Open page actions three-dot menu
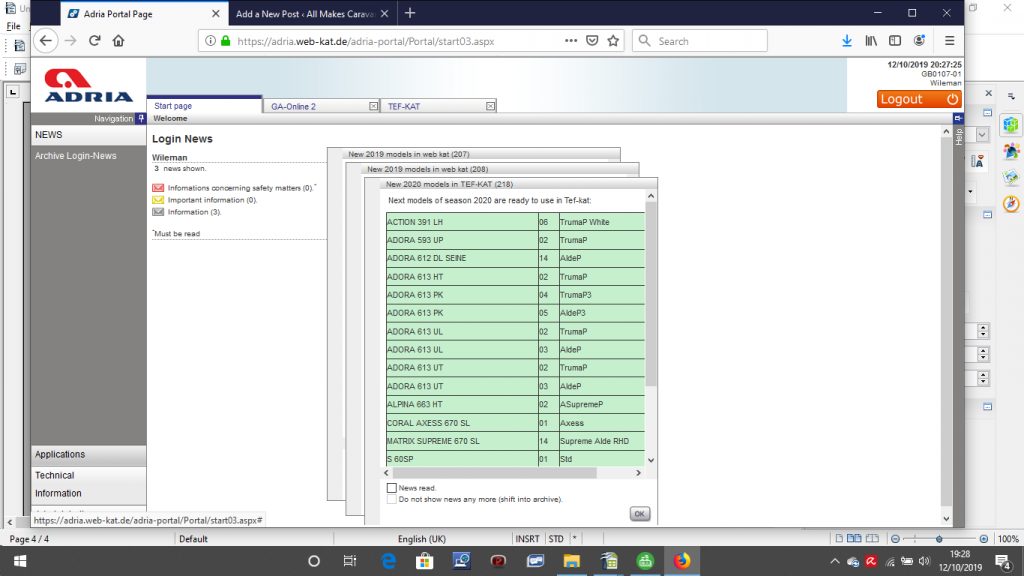The image size is (1024, 576). tap(571, 40)
